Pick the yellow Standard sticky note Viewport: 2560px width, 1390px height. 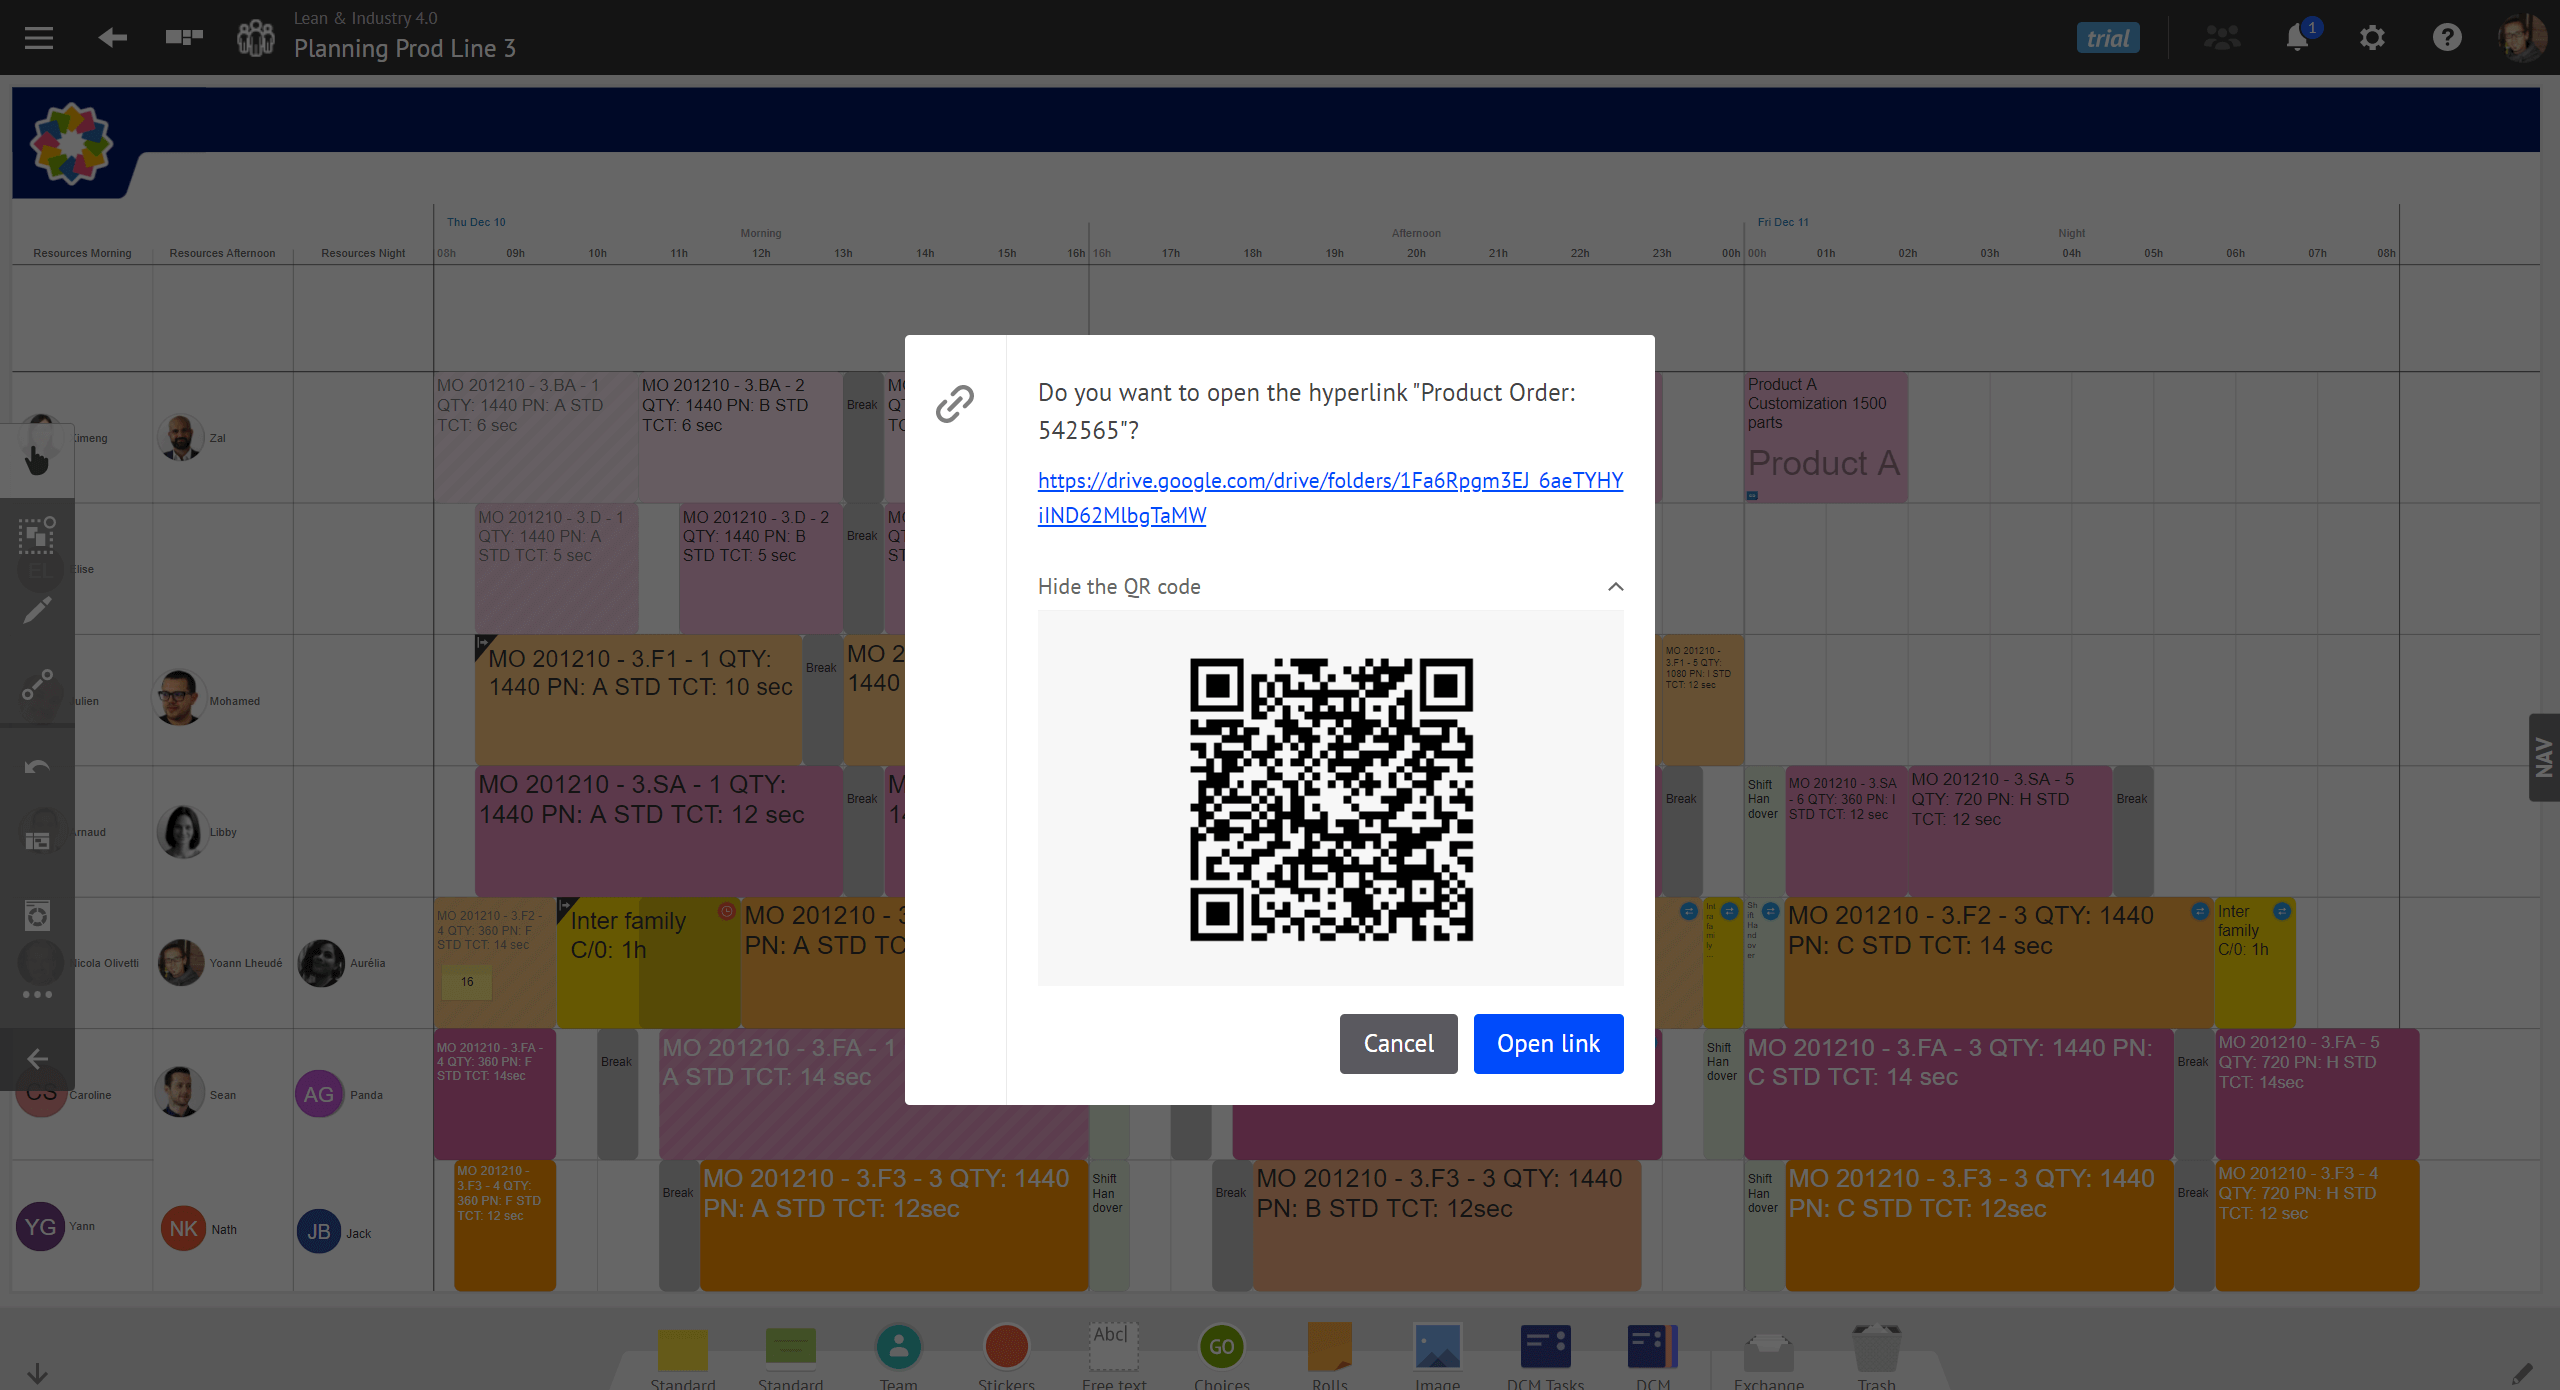click(x=683, y=1350)
